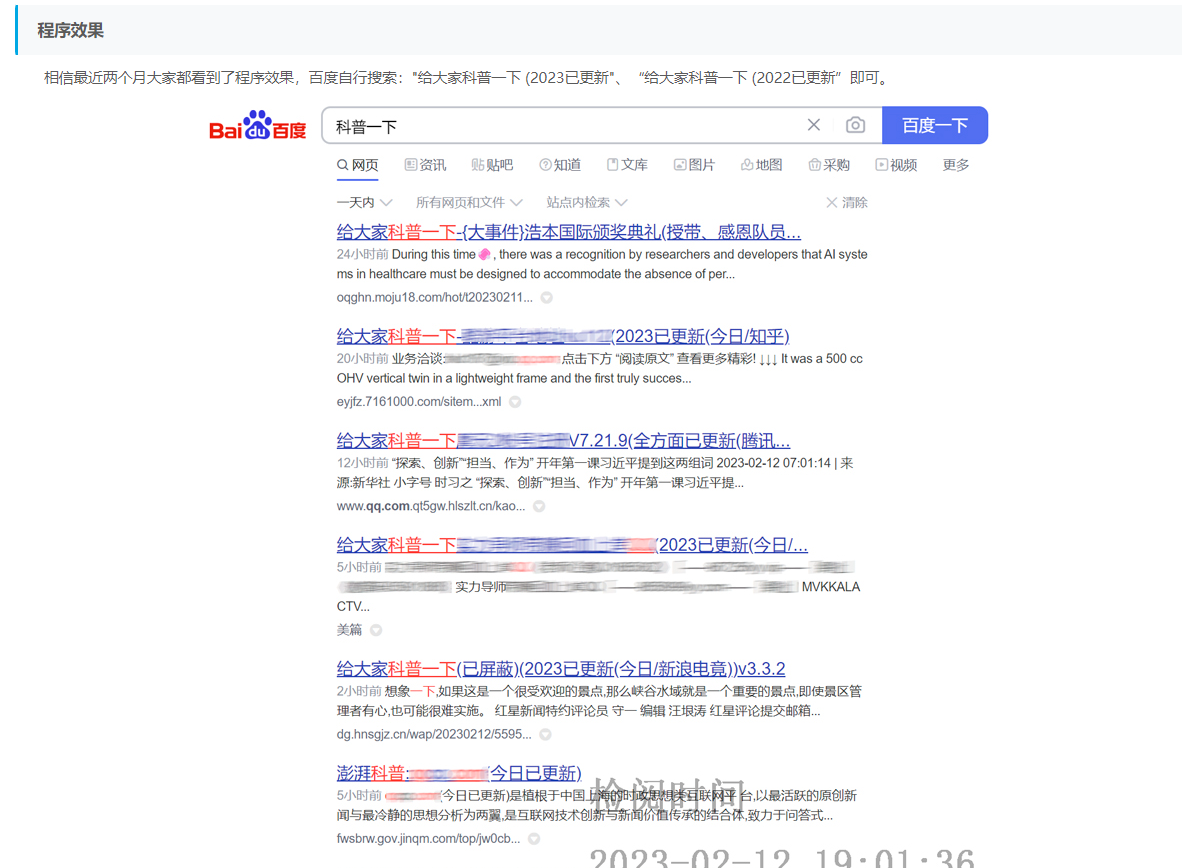Switch to the 资讯 tab
This screenshot has height=868, width=1182.
425,165
